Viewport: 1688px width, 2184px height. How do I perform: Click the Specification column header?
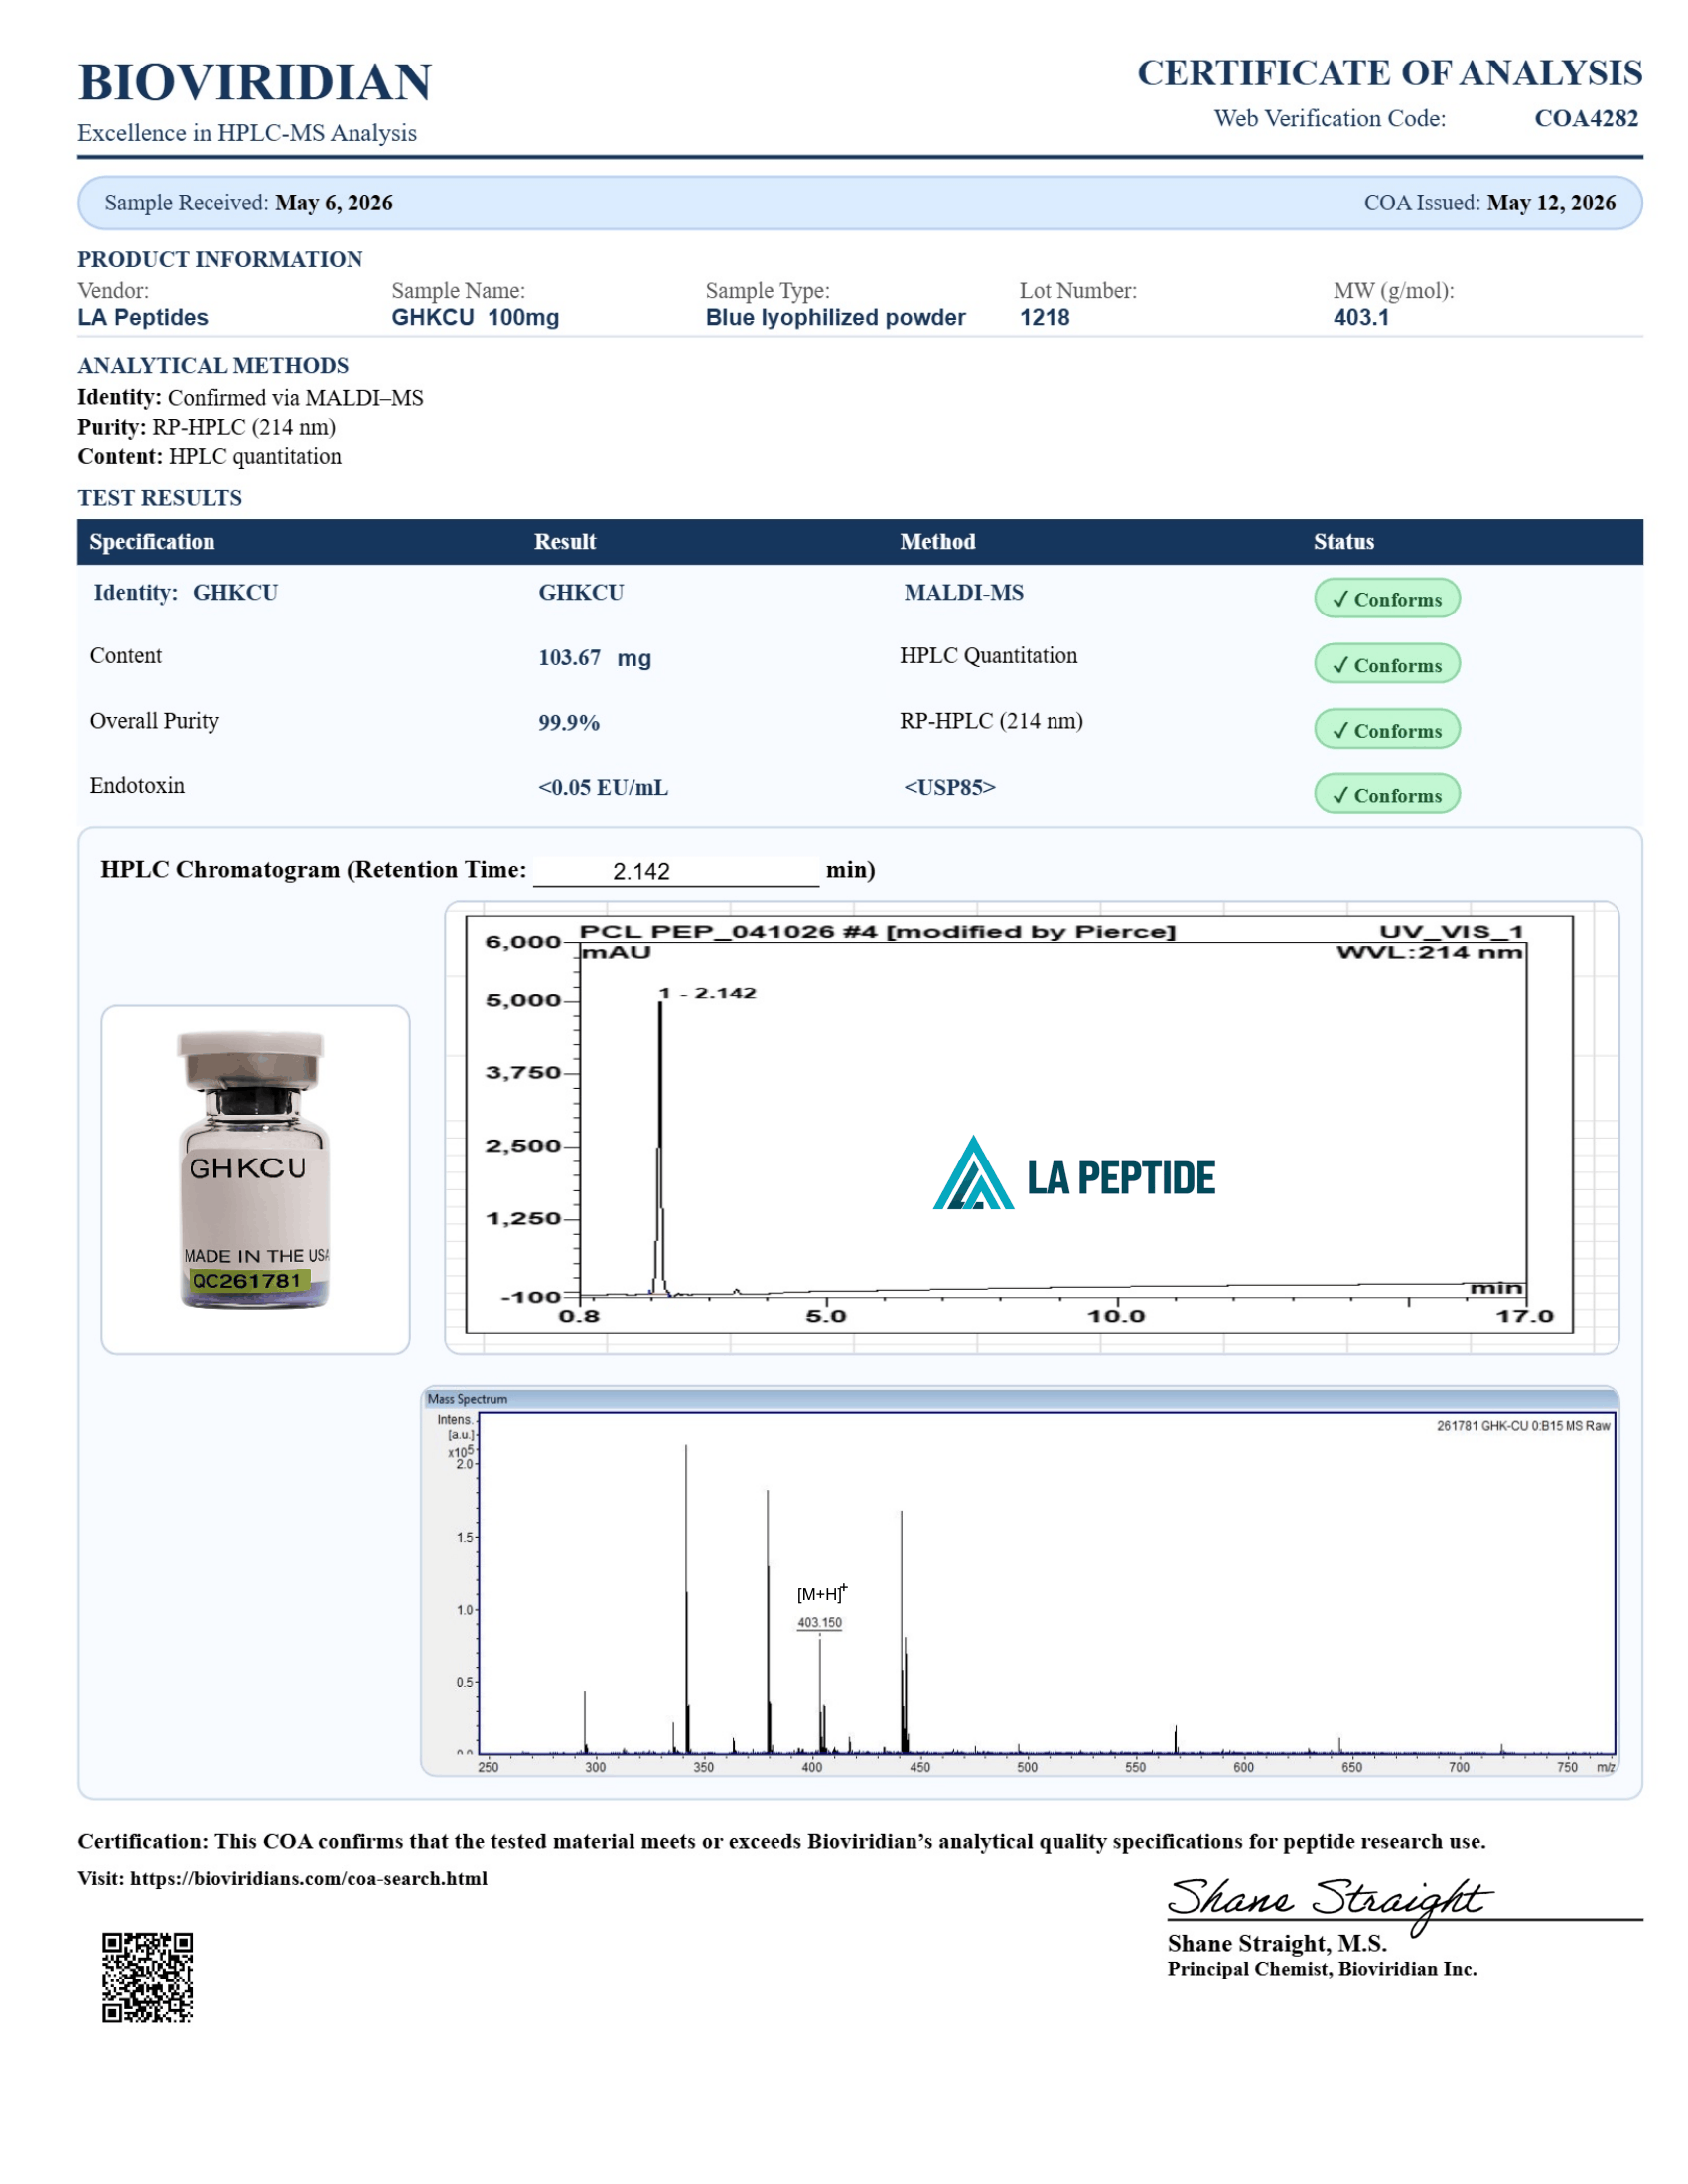coord(152,541)
